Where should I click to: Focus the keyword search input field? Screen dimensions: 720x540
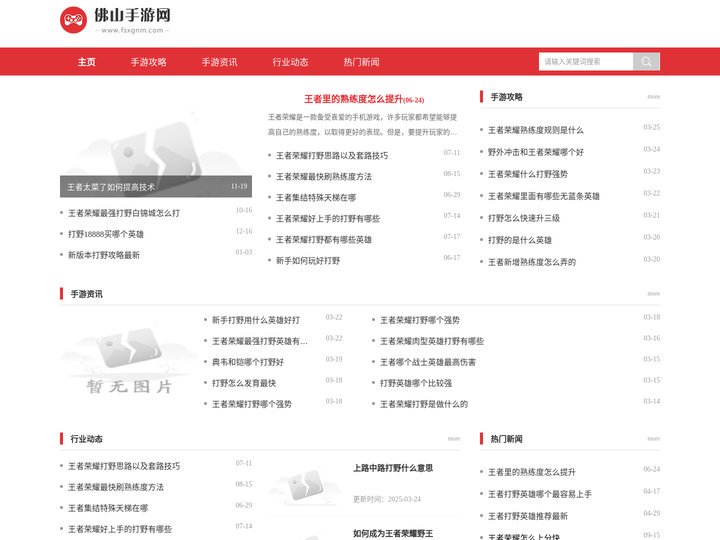(585, 62)
